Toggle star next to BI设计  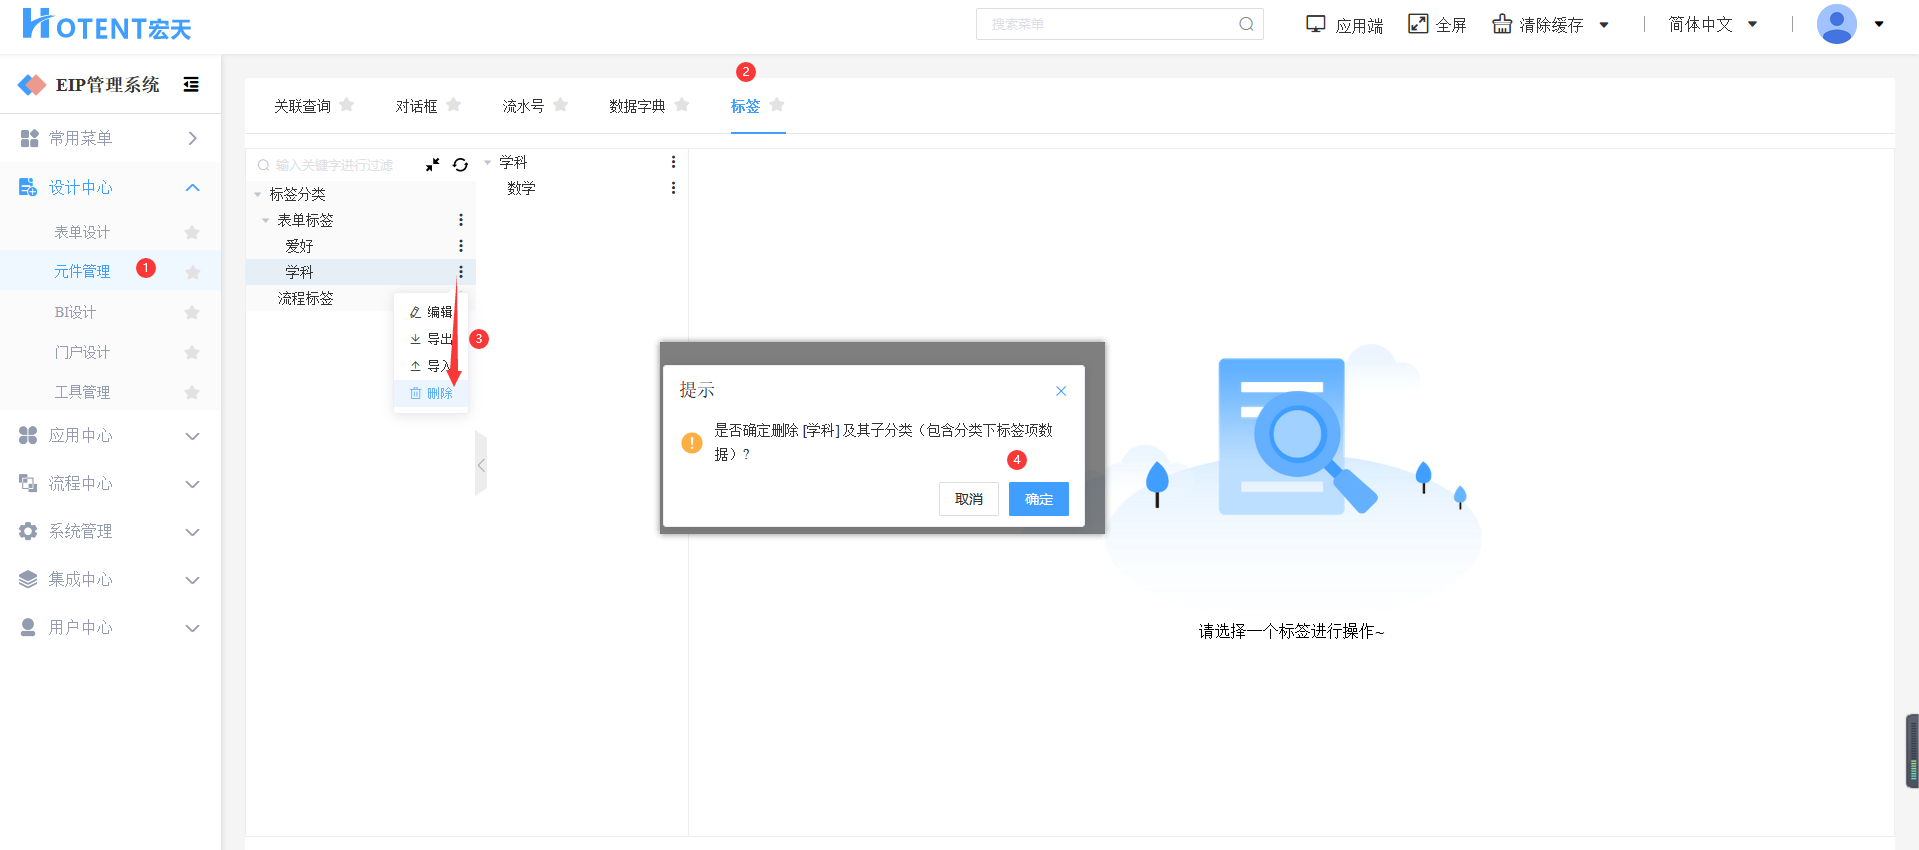point(192,312)
